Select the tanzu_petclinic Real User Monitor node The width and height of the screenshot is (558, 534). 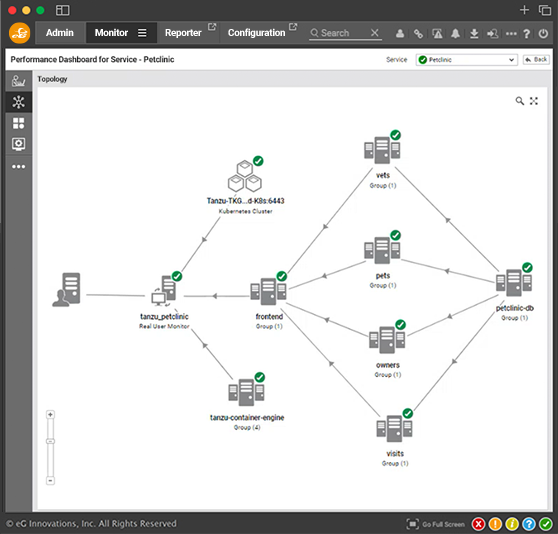coord(164,290)
